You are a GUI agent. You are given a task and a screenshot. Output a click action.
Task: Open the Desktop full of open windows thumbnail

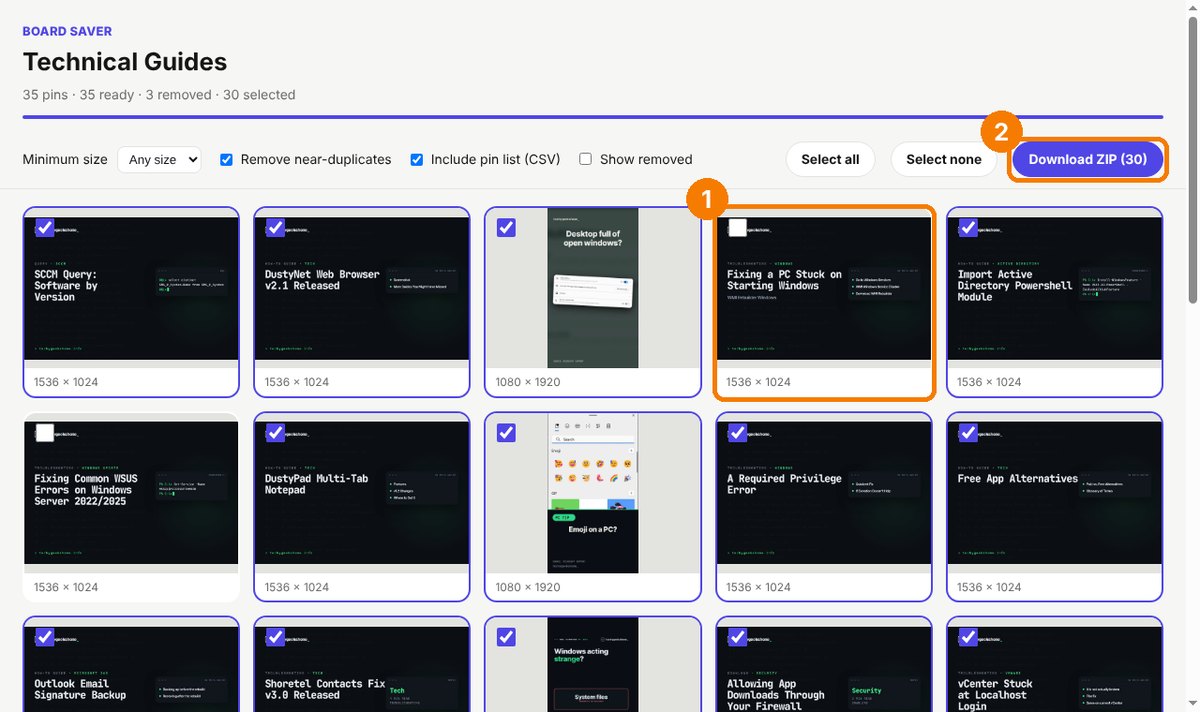[593, 288]
